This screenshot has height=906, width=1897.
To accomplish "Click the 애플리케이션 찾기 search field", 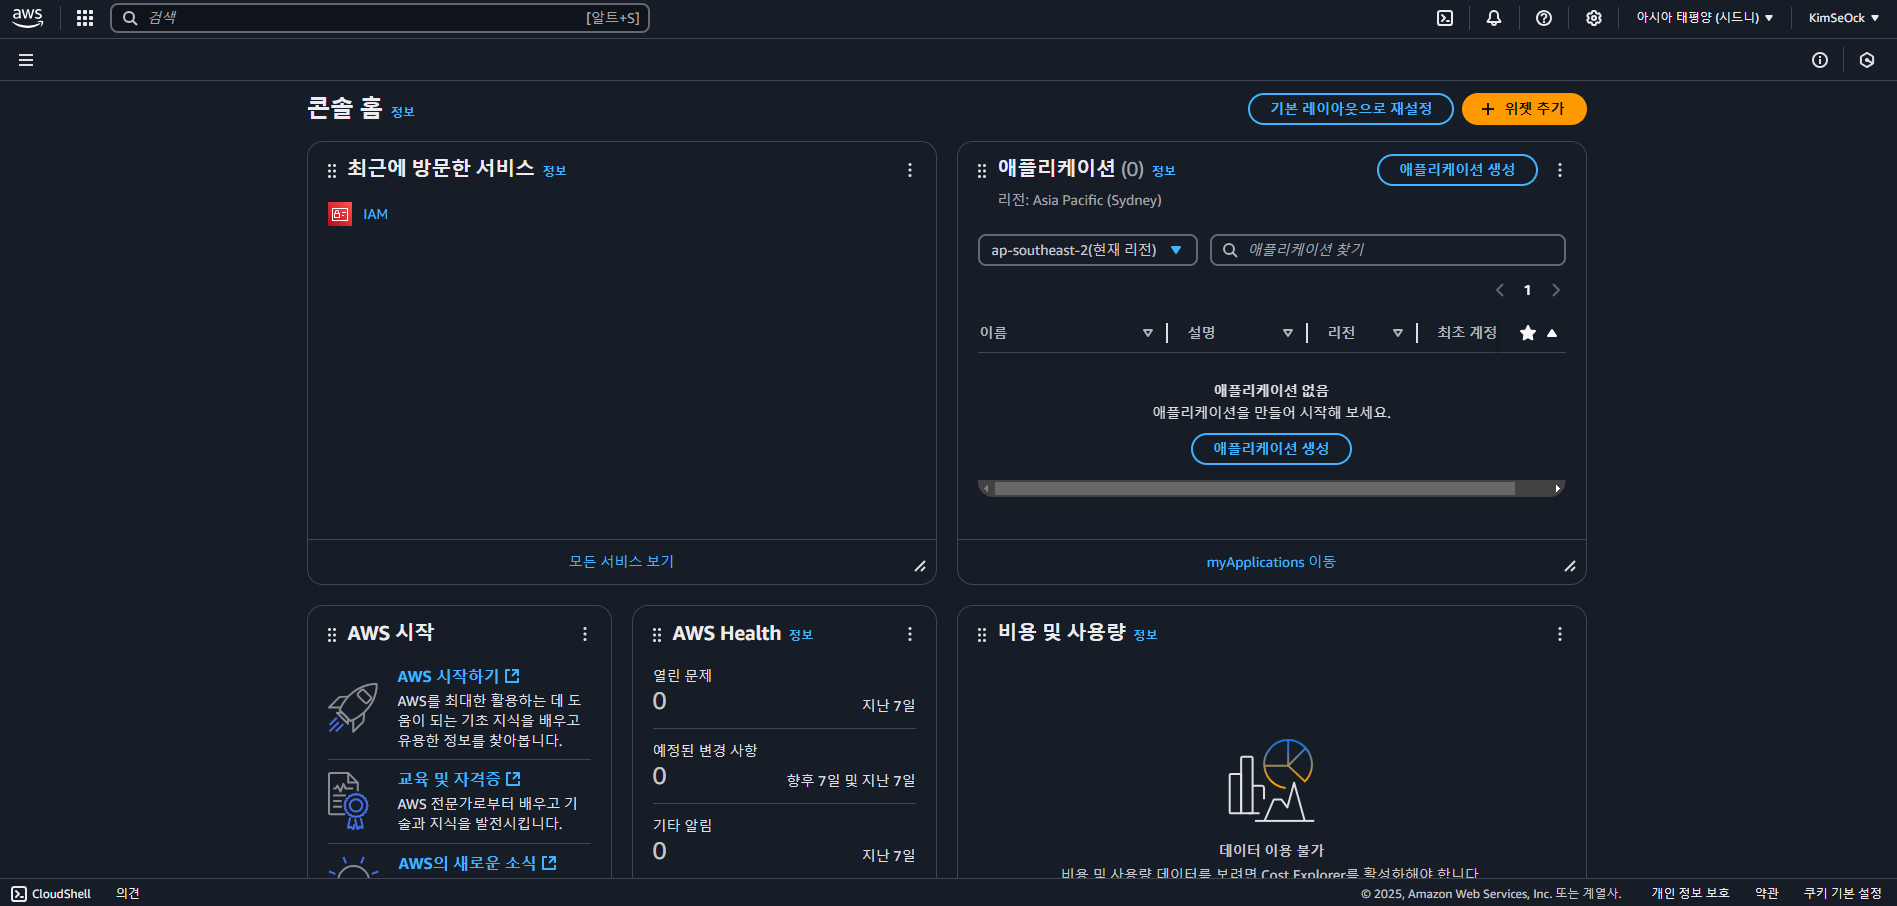I will (x=1388, y=250).
